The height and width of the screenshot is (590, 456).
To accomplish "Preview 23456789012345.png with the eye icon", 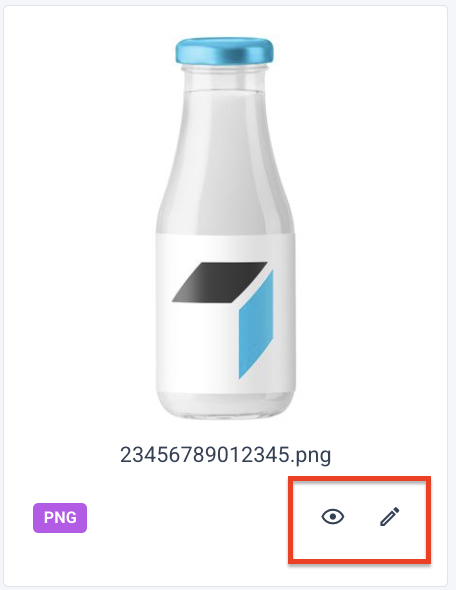I will click(x=333, y=517).
